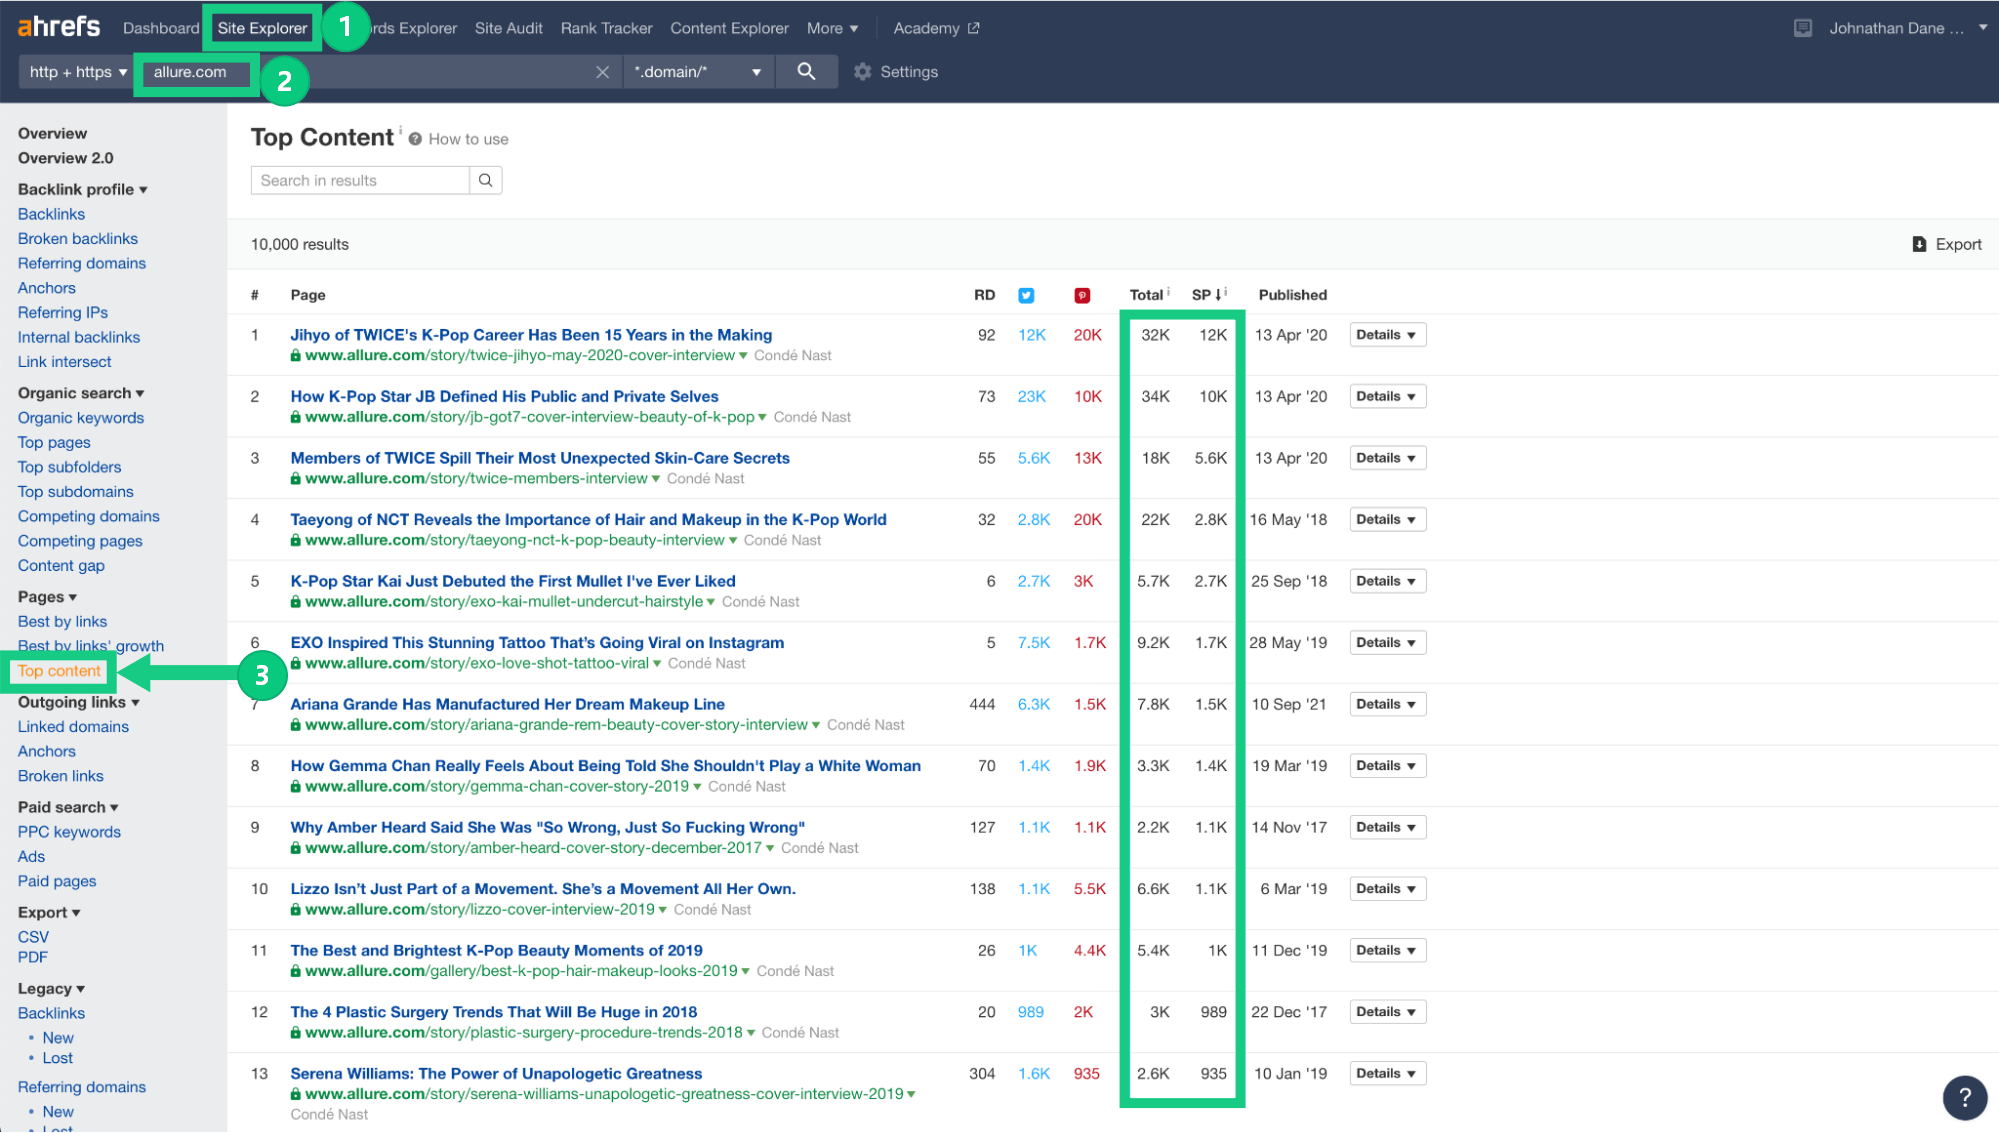Open Paid pages report
1999x1133 pixels.
pyautogui.click(x=57, y=881)
